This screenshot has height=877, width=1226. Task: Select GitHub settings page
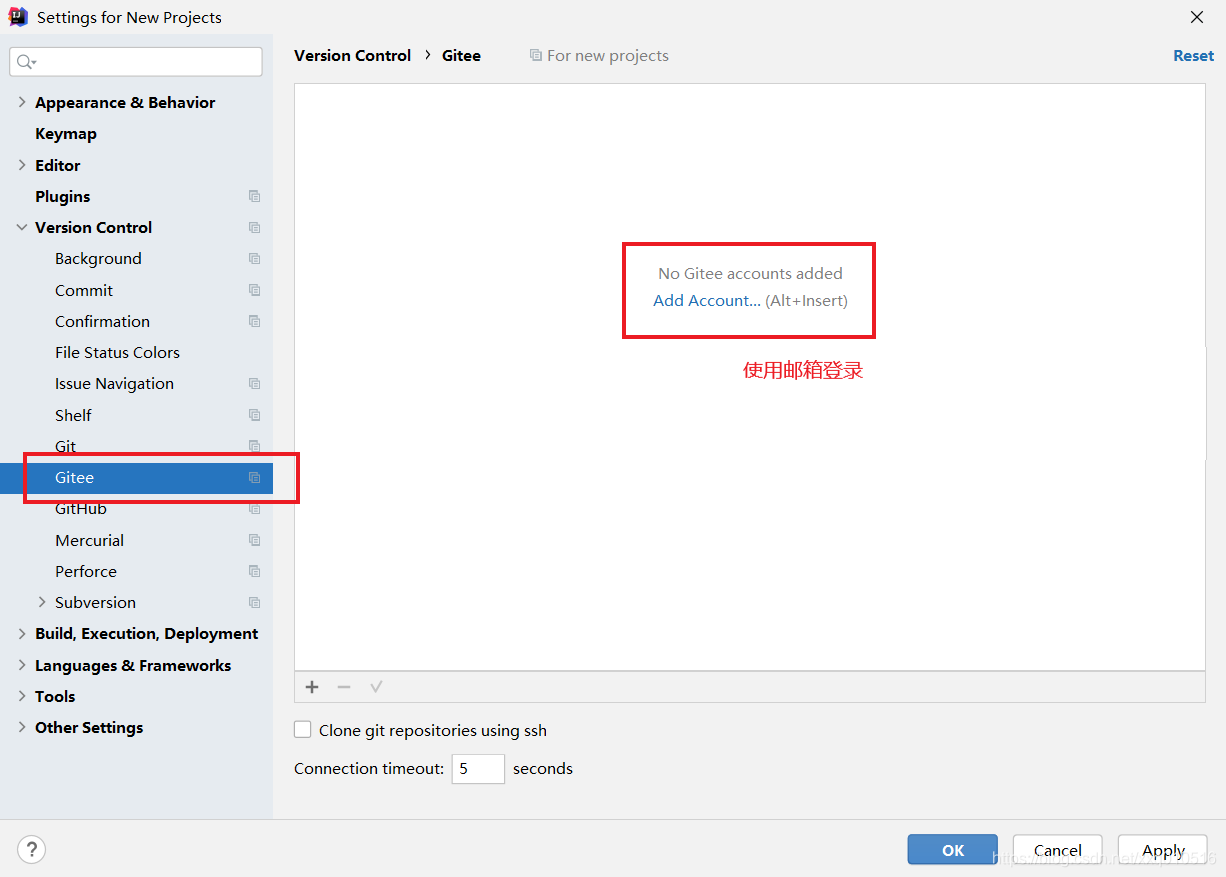(x=81, y=508)
